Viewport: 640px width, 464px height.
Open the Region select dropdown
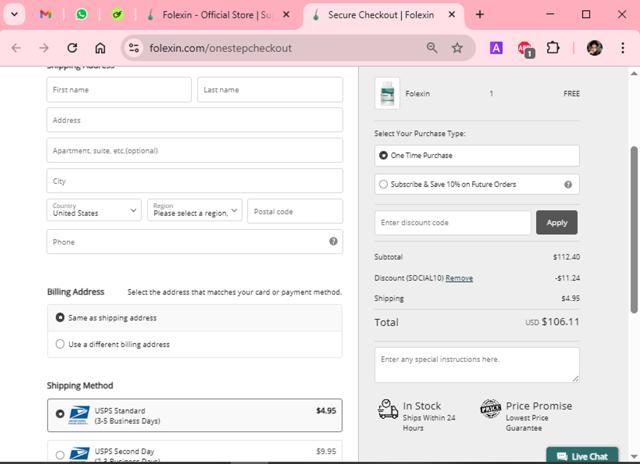tap(195, 210)
